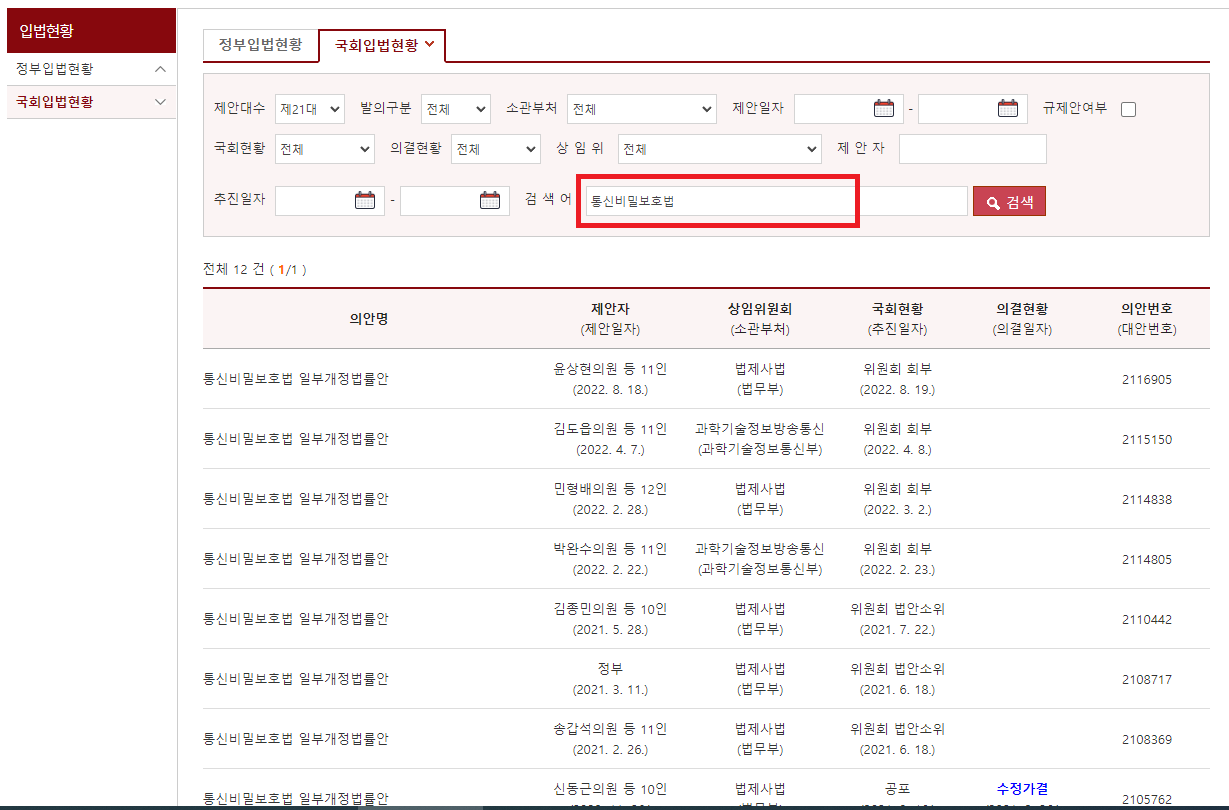Click the 상임위원회 column header
Viewport: 1229px width, 810px height.
(x=760, y=309)
